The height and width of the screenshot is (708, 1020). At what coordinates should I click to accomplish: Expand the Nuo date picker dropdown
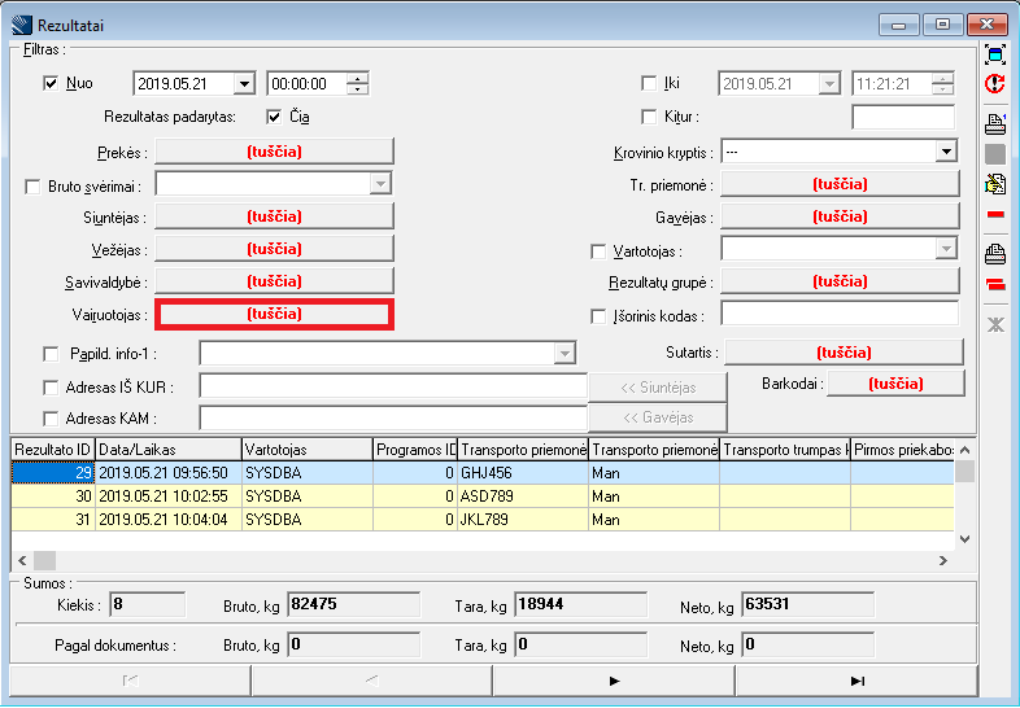coord(243,85)
